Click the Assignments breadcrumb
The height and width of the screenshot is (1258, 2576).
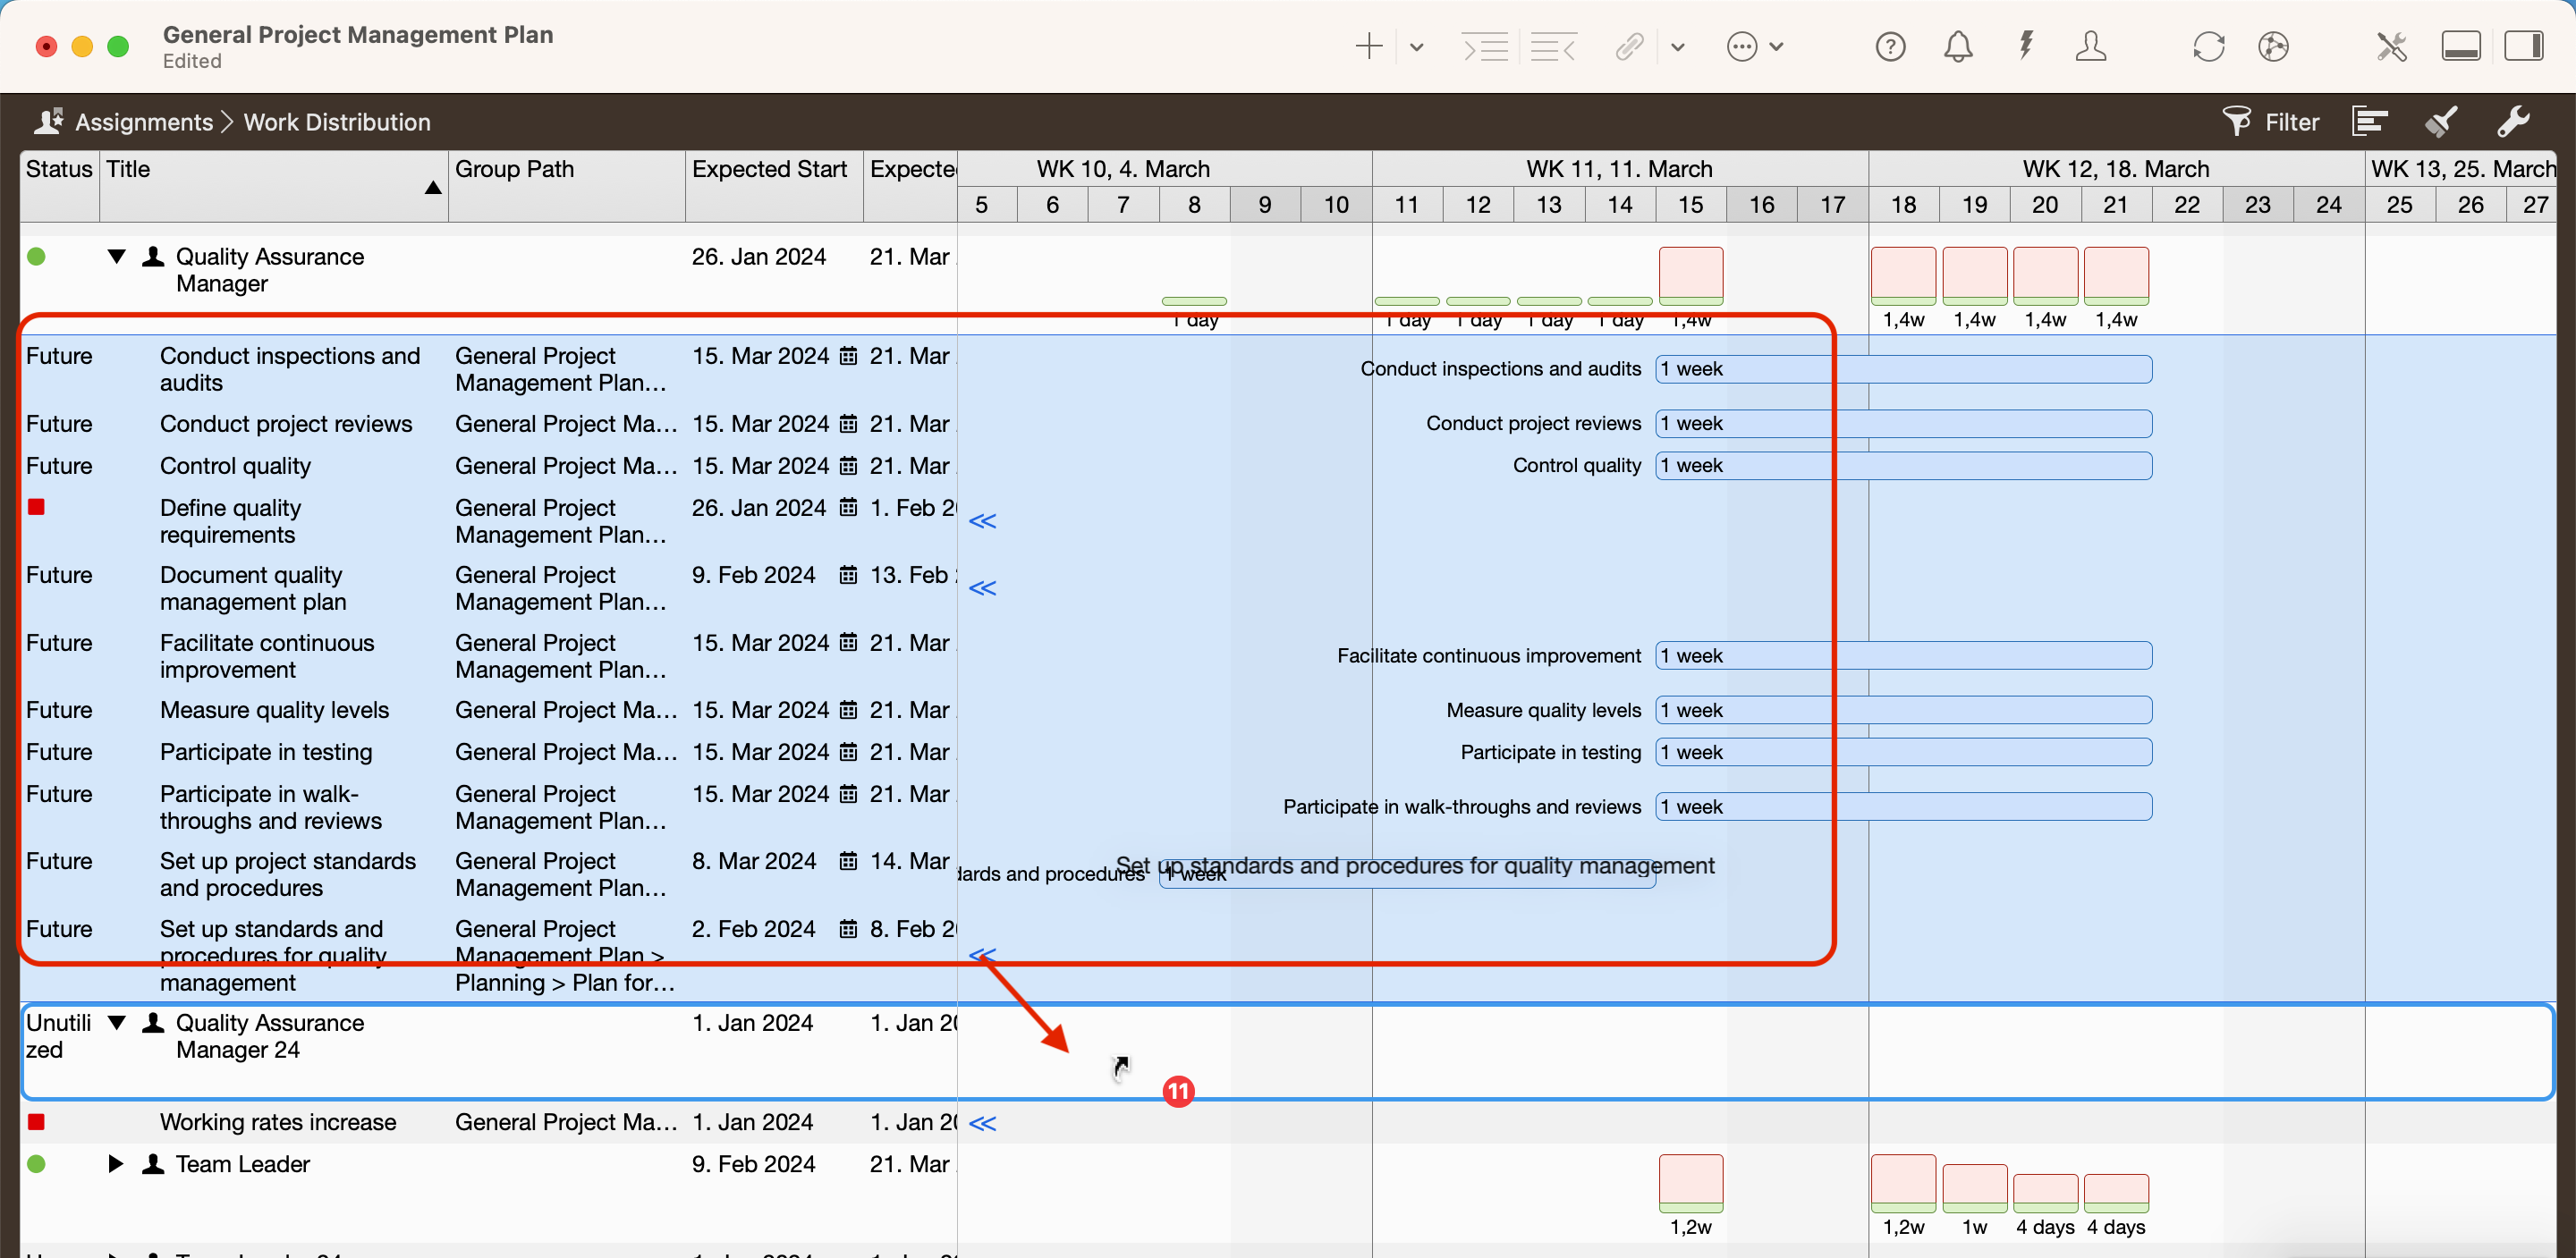144,122
